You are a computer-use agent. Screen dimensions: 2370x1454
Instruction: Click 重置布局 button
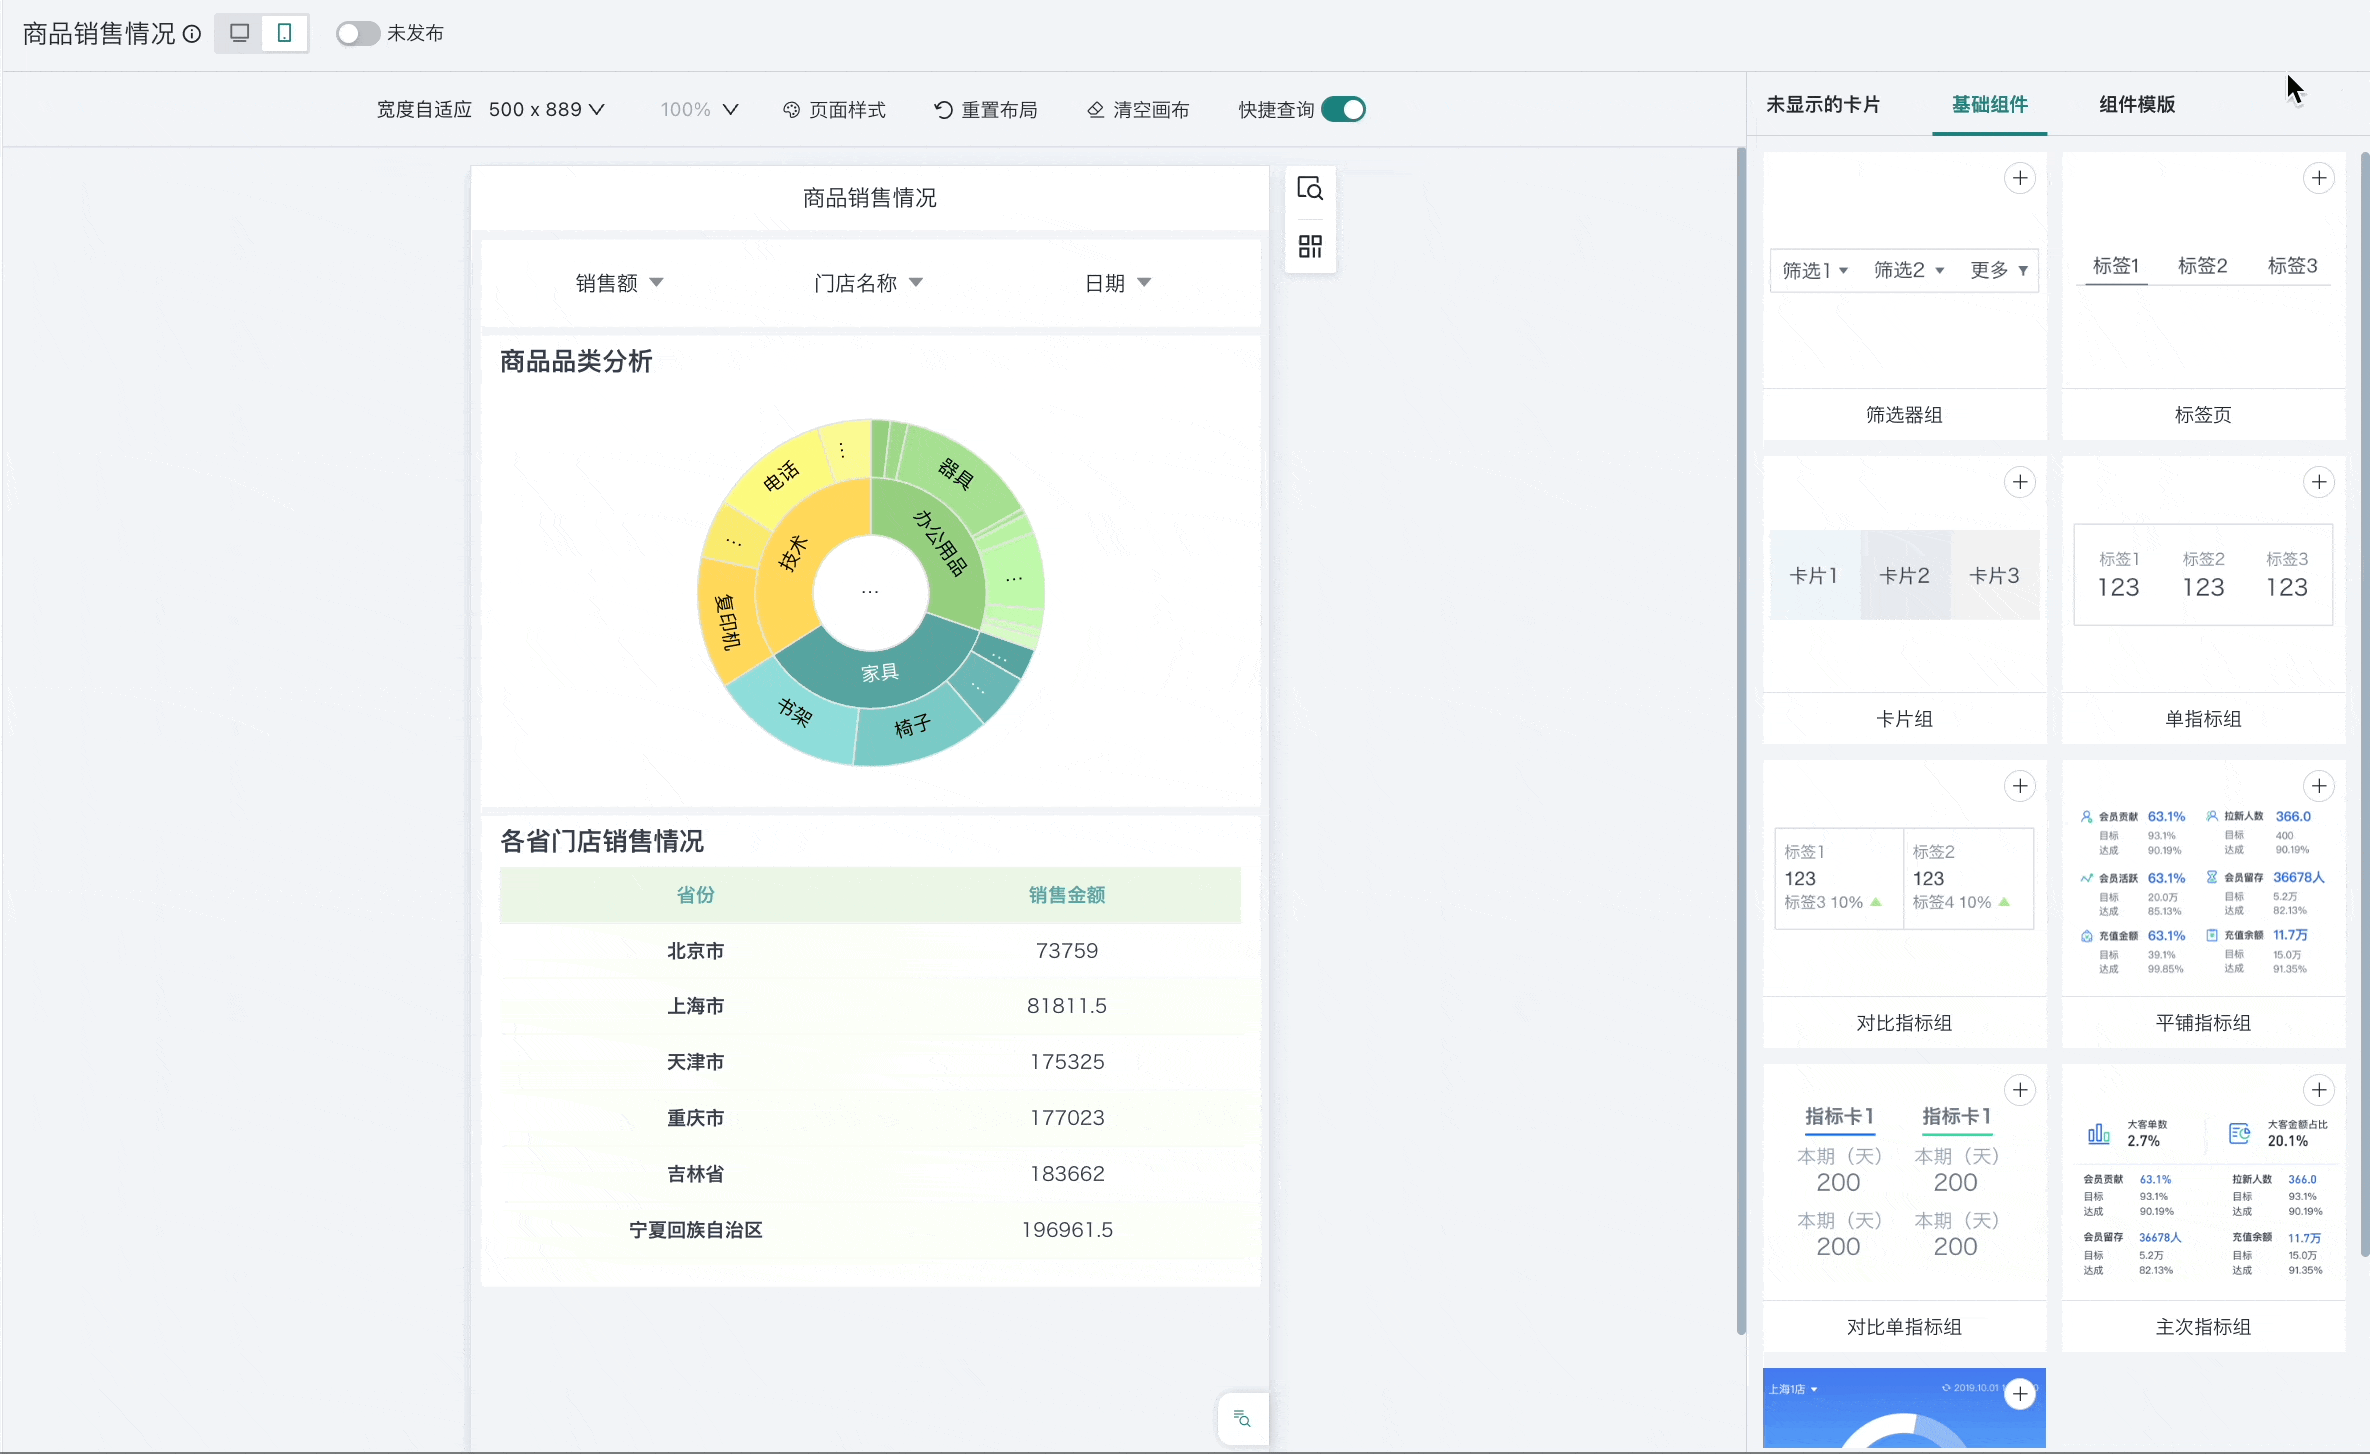click(985, 109)
